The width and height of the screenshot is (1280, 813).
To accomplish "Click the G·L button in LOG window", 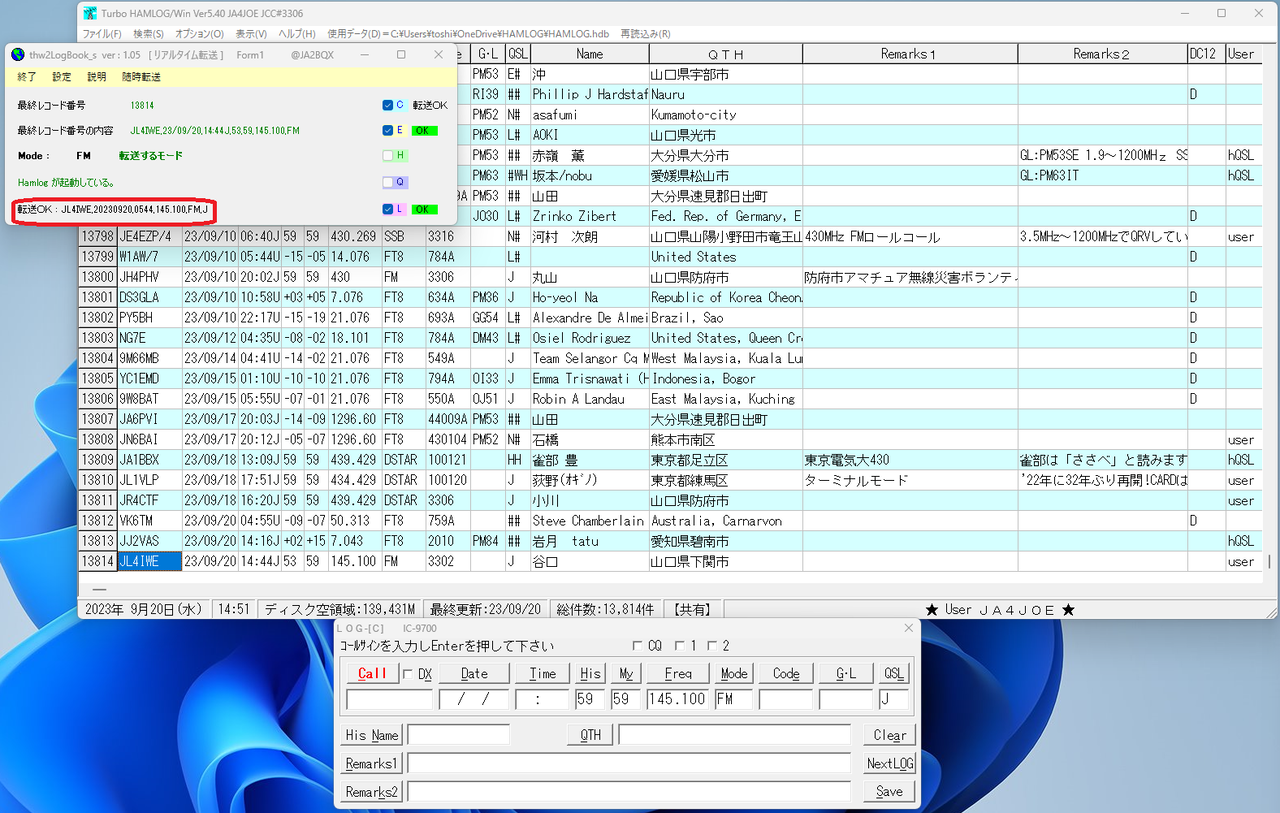I will [x=846, y=674].
